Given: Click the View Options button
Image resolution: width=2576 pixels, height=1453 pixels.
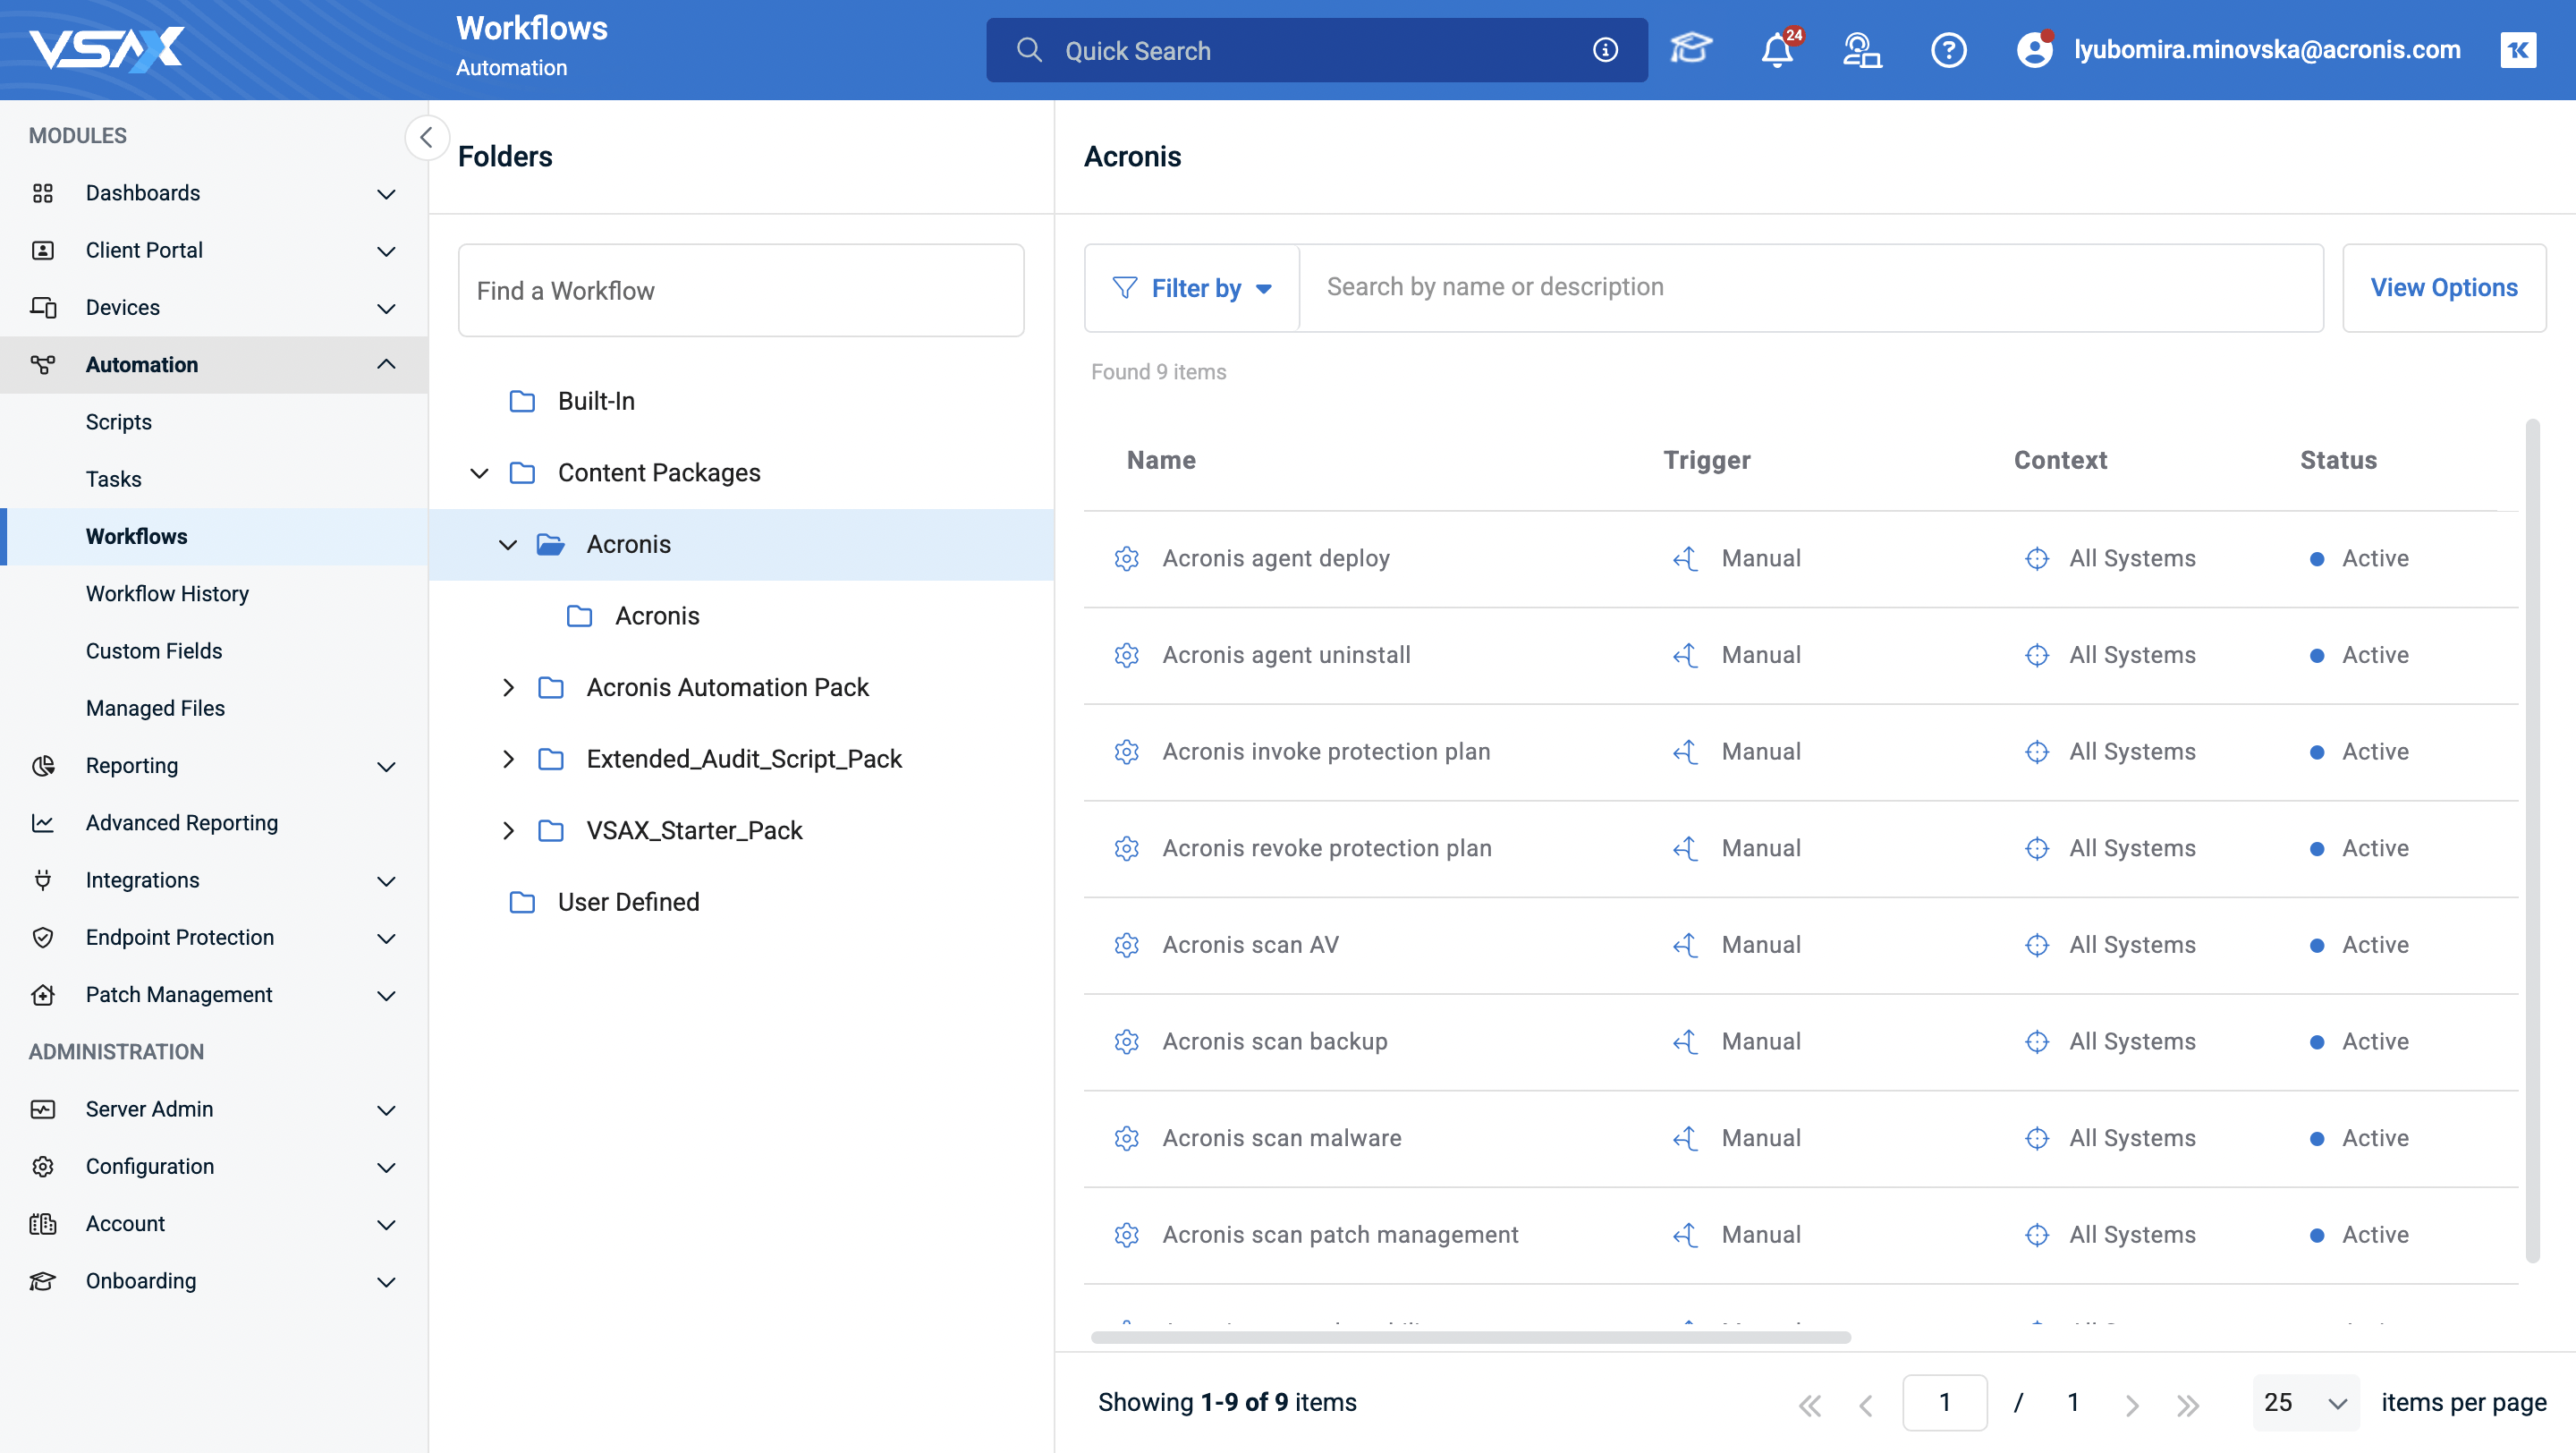Looking at the screenshot, I should click(x=2443, y=288).
